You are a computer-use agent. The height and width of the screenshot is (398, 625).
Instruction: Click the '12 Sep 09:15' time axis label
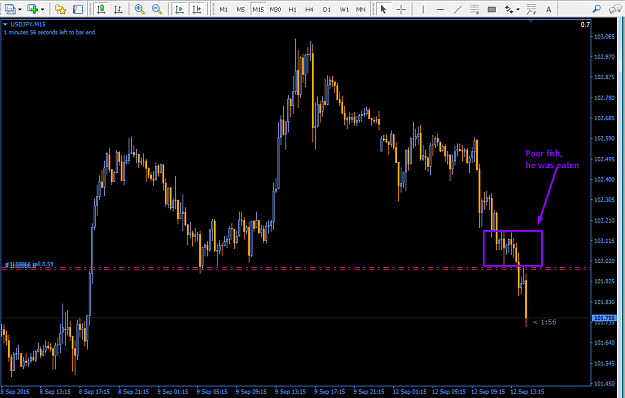click(488, 392)
